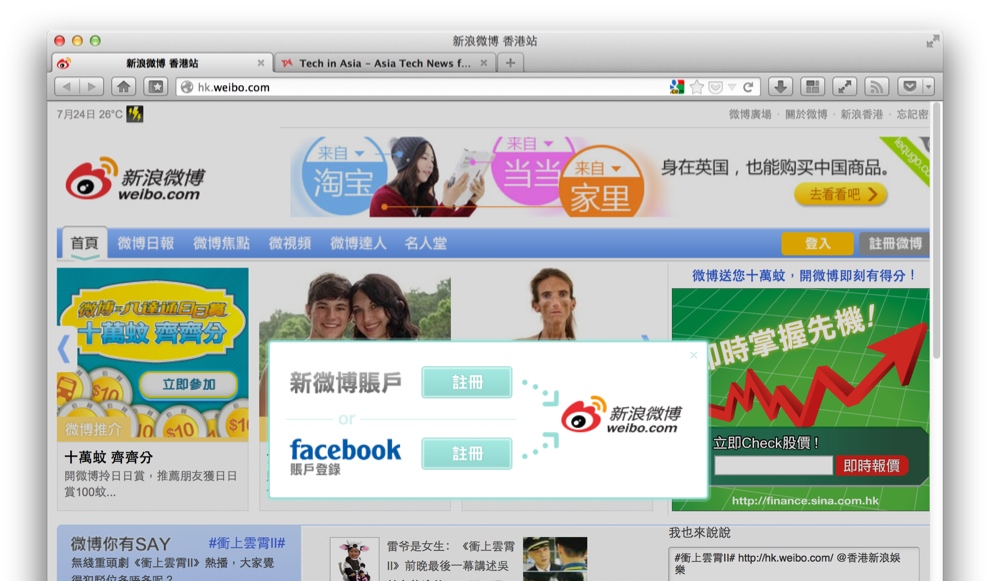Viewport: 994px width, 581px height.
Task: Expand the address bar history dropdown arrow
Action: pyautogui.click(x=732, y=87)
